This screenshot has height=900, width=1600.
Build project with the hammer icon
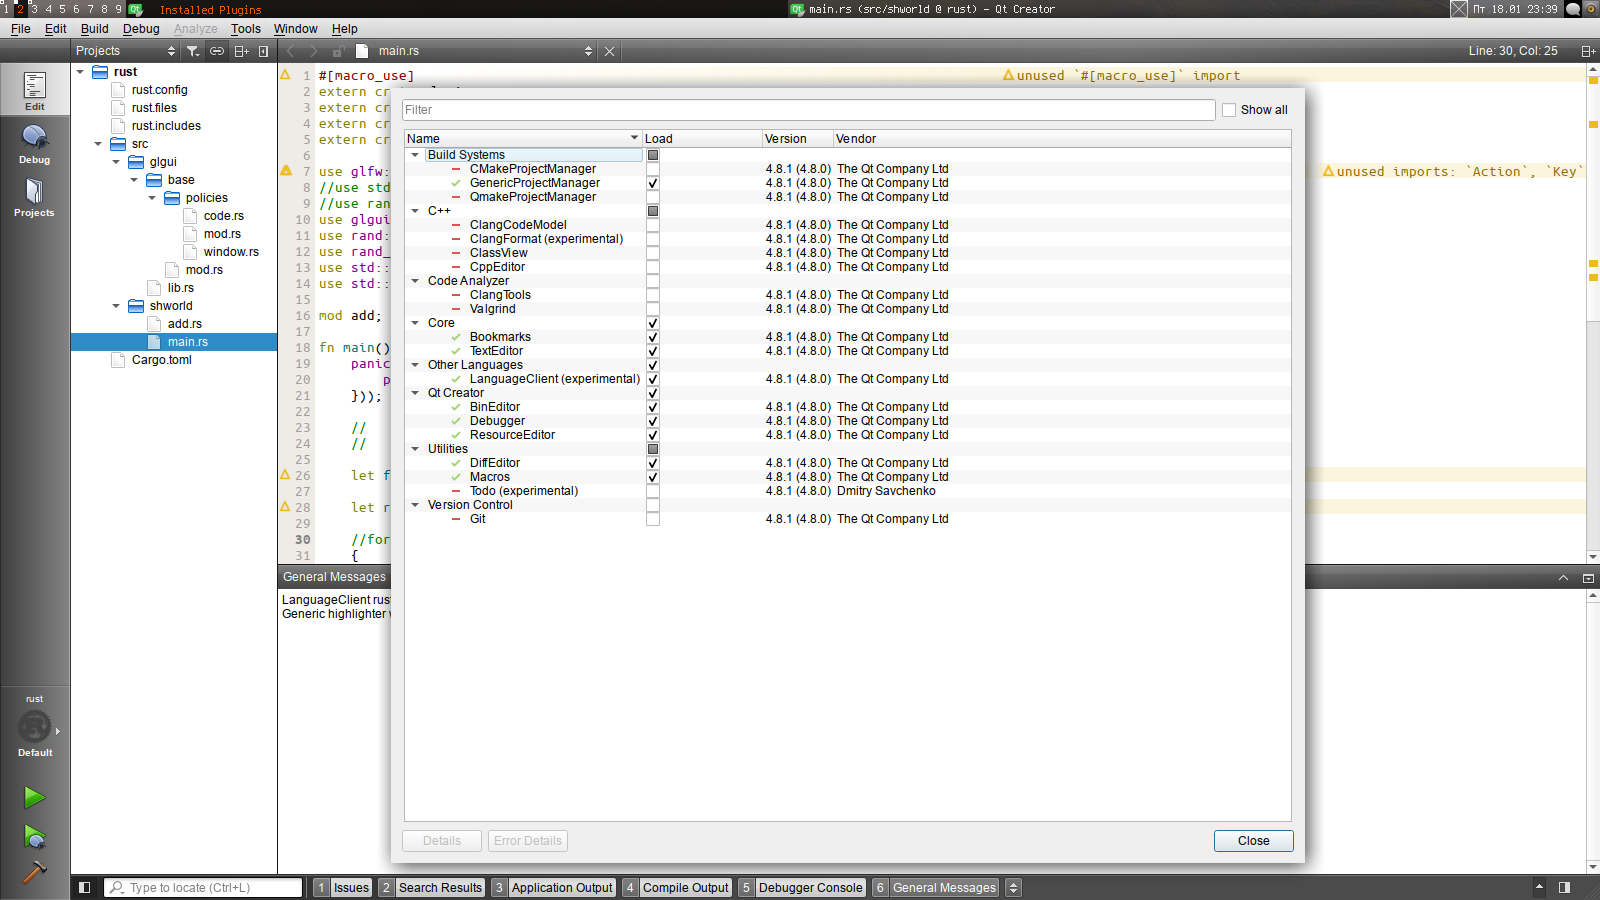point(35,872)
